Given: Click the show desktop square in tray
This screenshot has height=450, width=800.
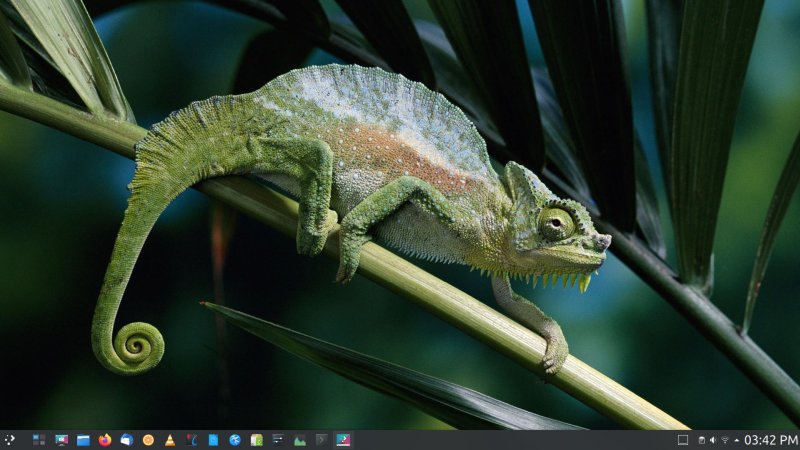Looking at the screenshot, I should point(683,440).
